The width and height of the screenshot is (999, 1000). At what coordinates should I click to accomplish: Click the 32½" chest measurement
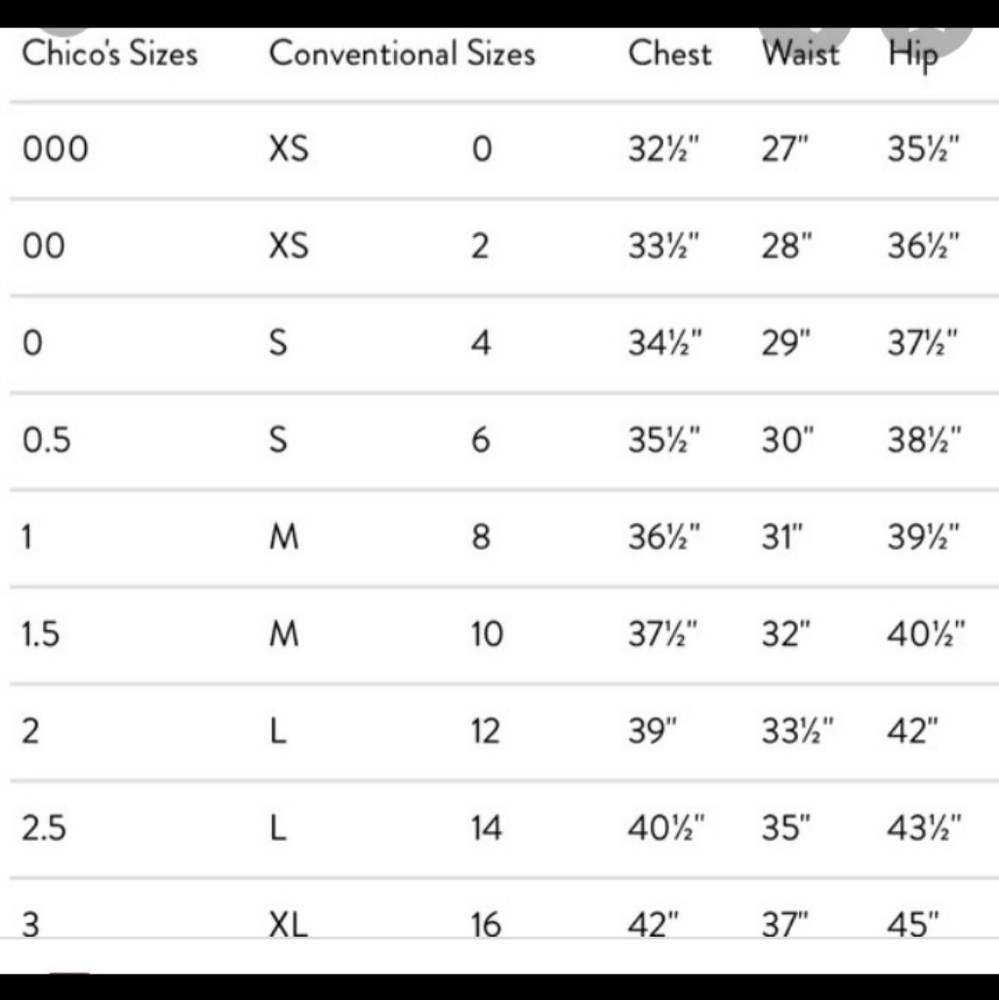664,150
